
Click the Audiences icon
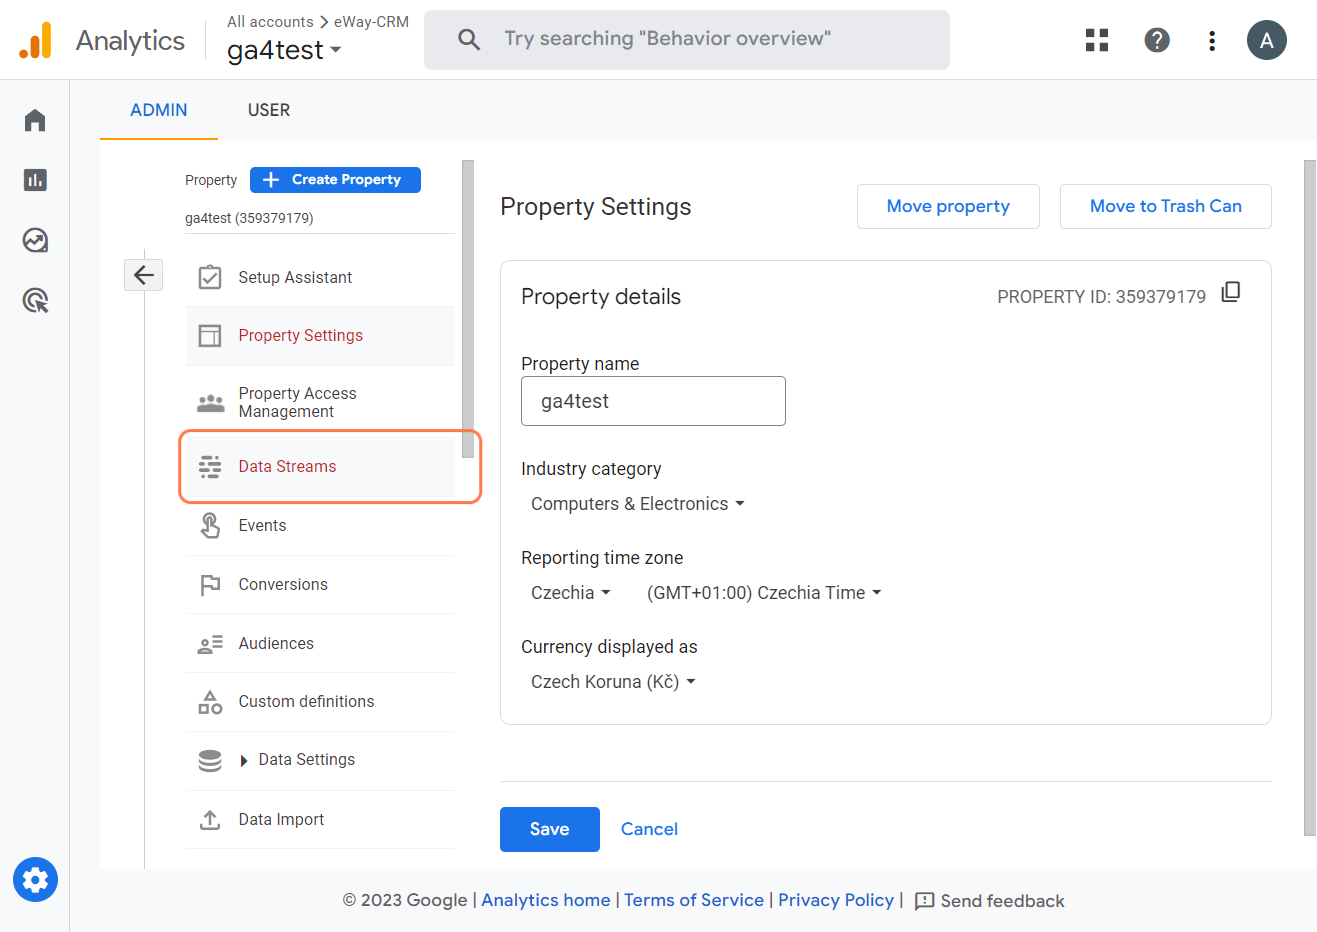210,644
